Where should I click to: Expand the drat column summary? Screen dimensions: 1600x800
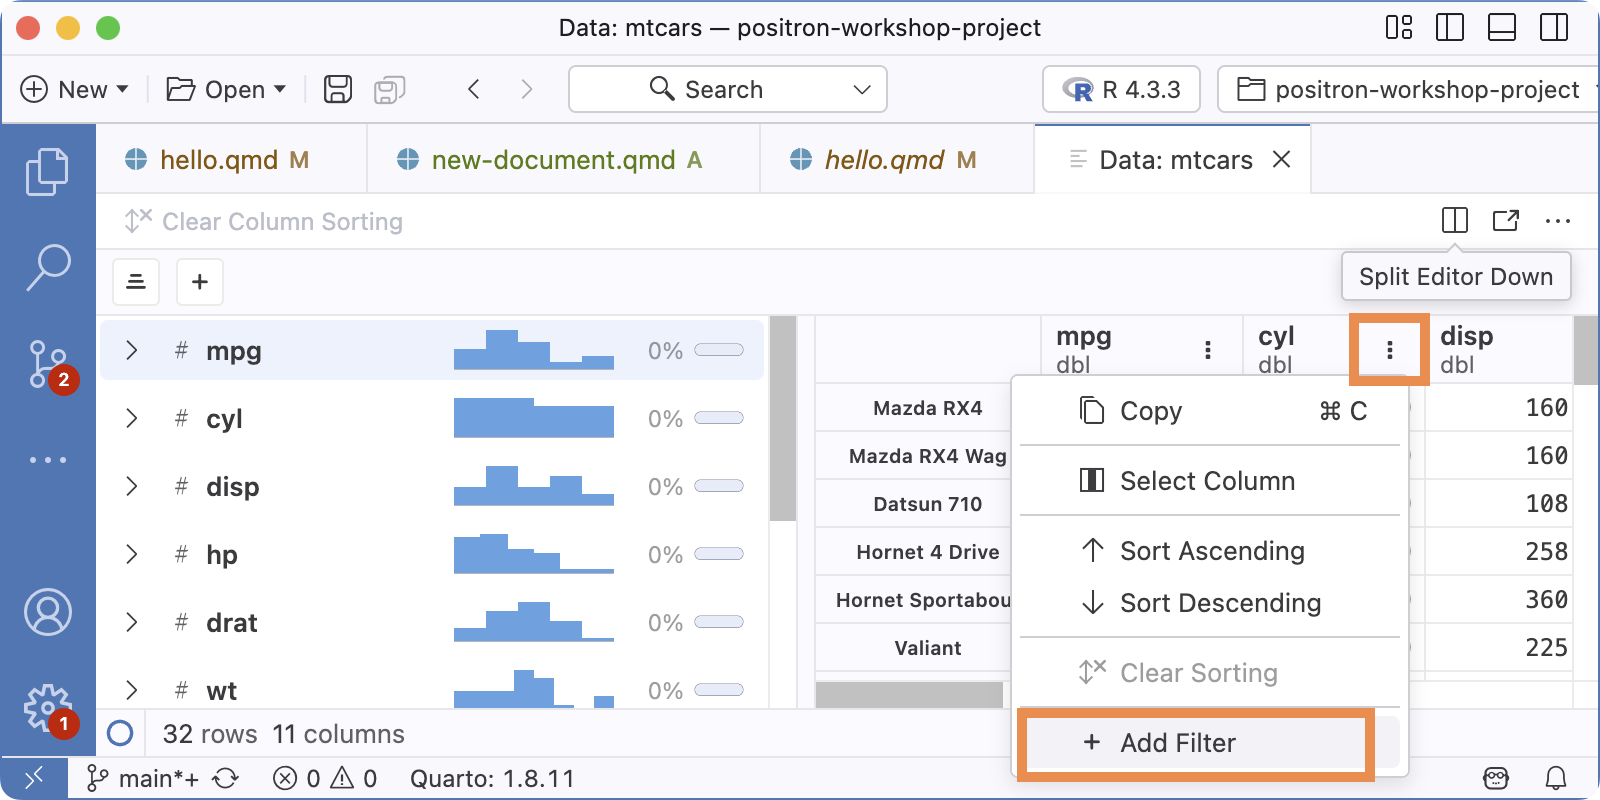click(131, 622)
